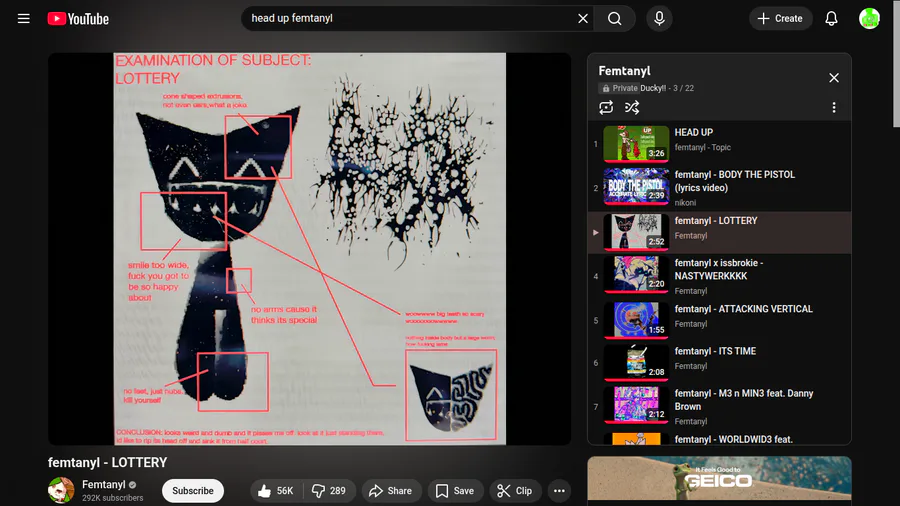Save the video to a playlist

click(455, 491)
